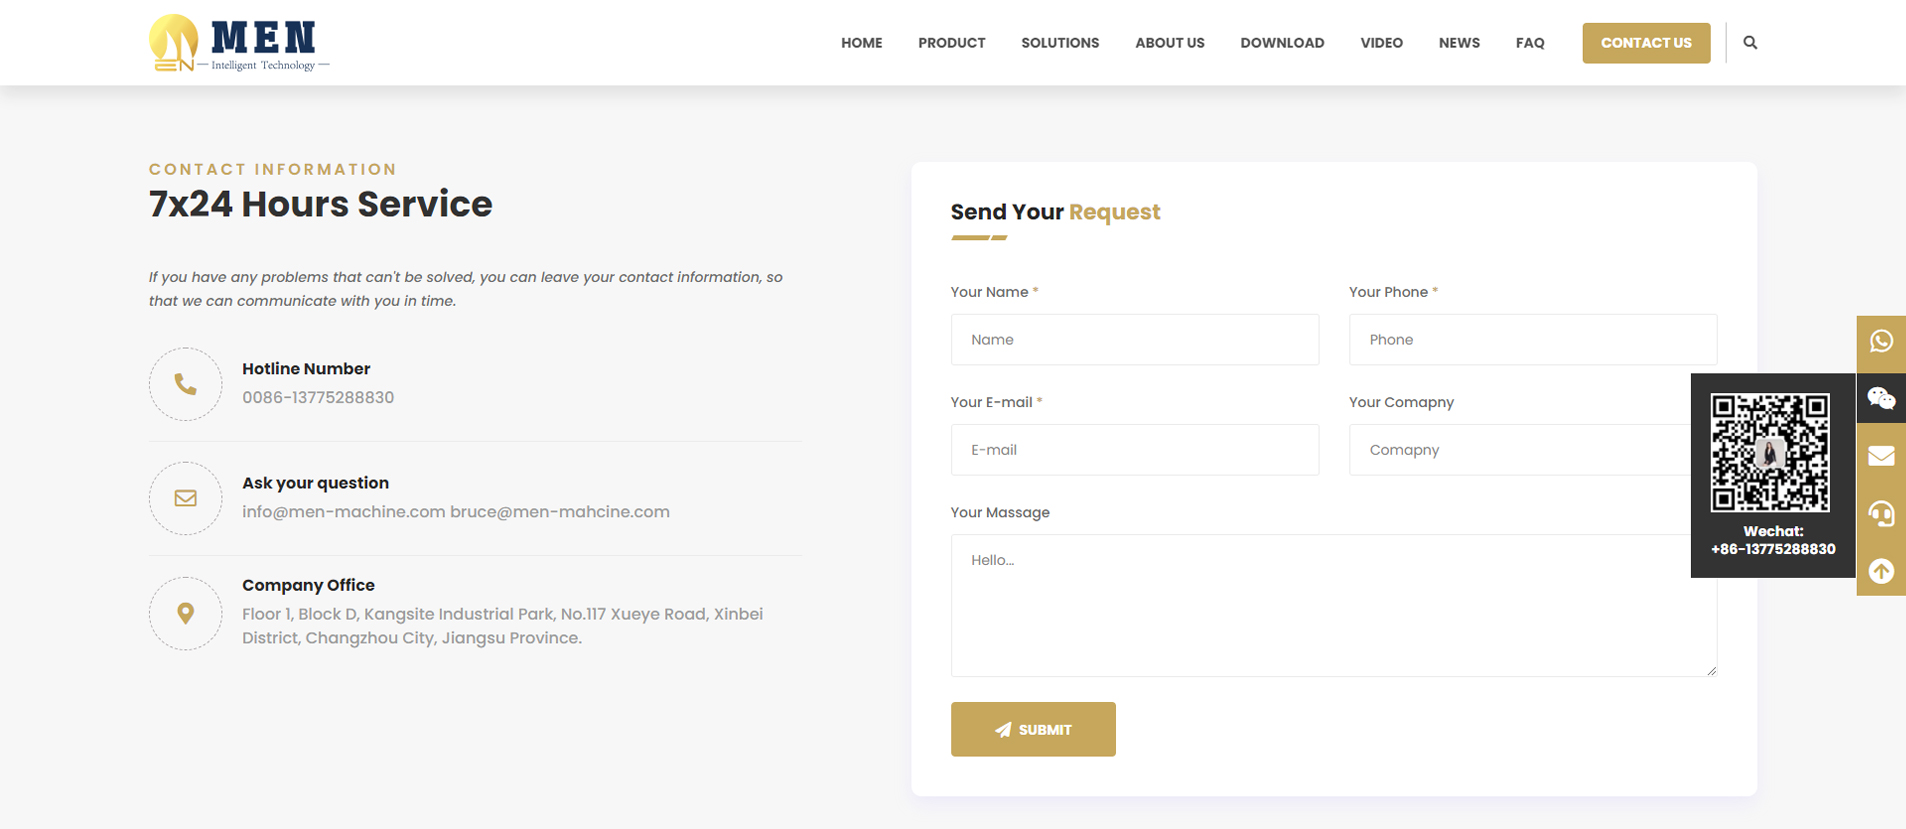The image size is (1906, 829).
Task: Click the location pin Company Office icon
Action: tap(186, 613)
